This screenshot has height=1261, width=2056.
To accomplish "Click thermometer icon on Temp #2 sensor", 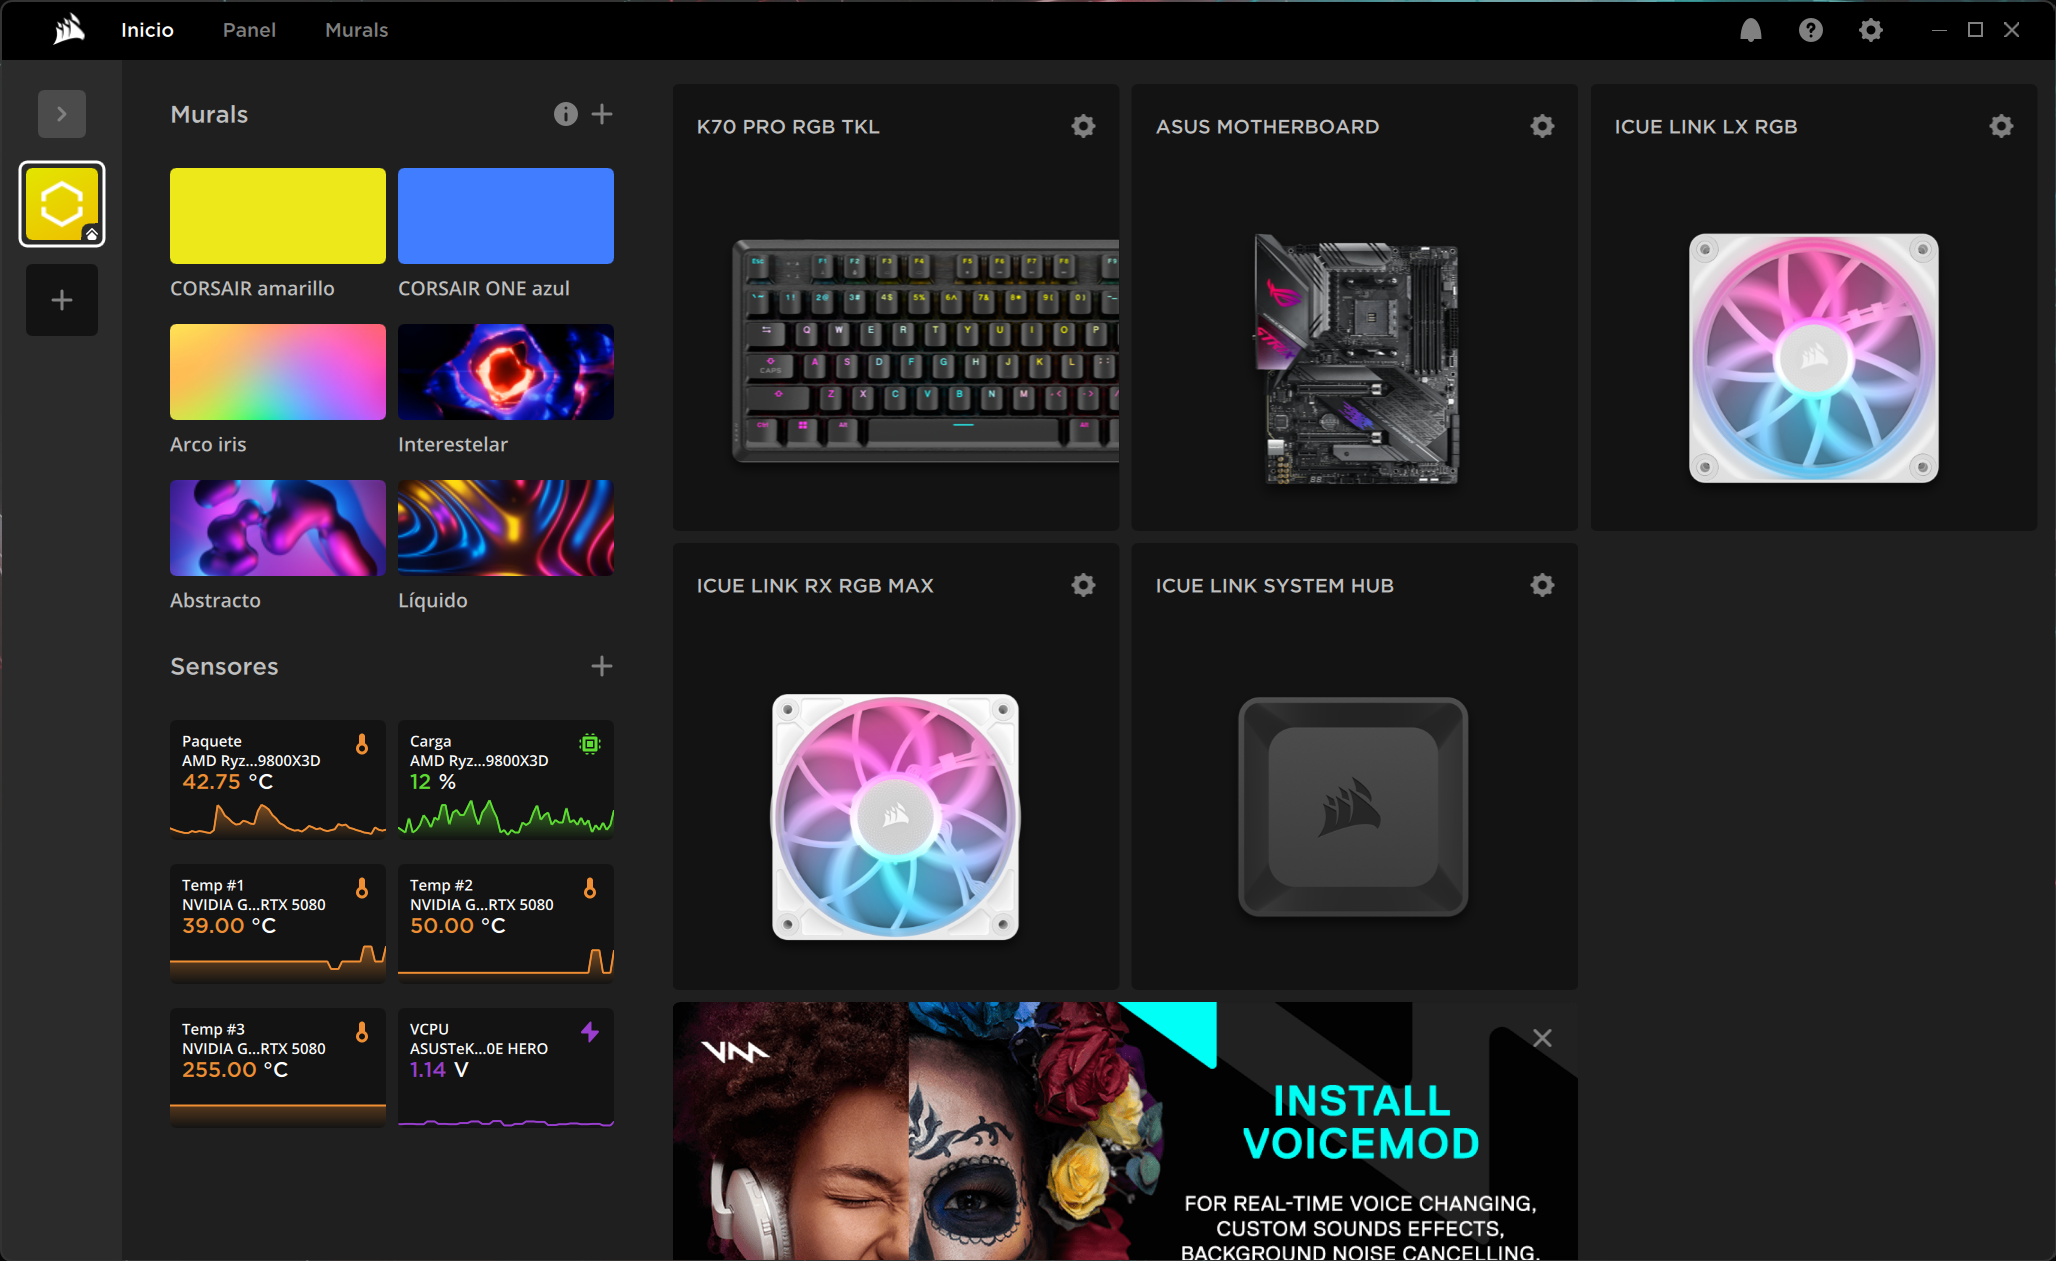I will [x=590, y=888].
